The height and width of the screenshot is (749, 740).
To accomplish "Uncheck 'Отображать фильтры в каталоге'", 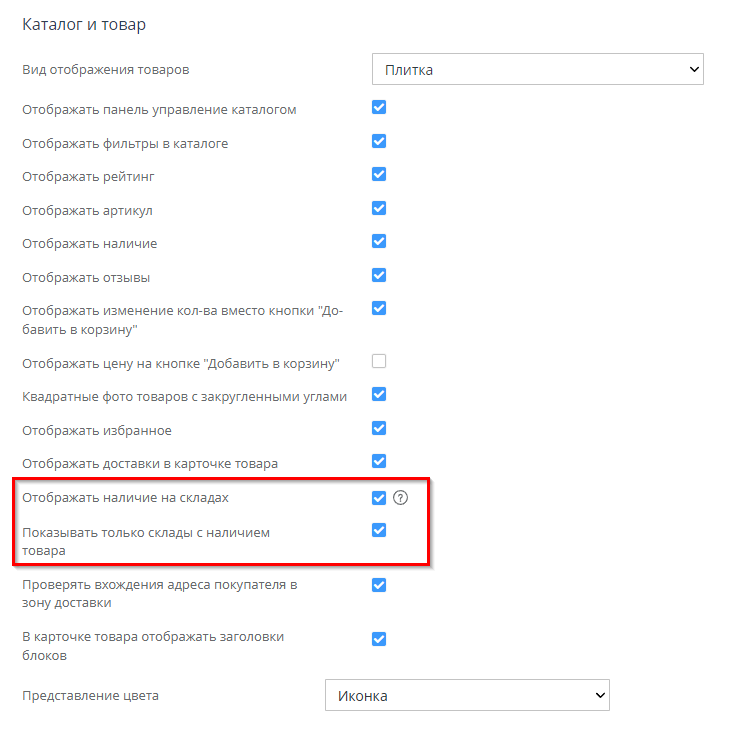I will [379, 142].
